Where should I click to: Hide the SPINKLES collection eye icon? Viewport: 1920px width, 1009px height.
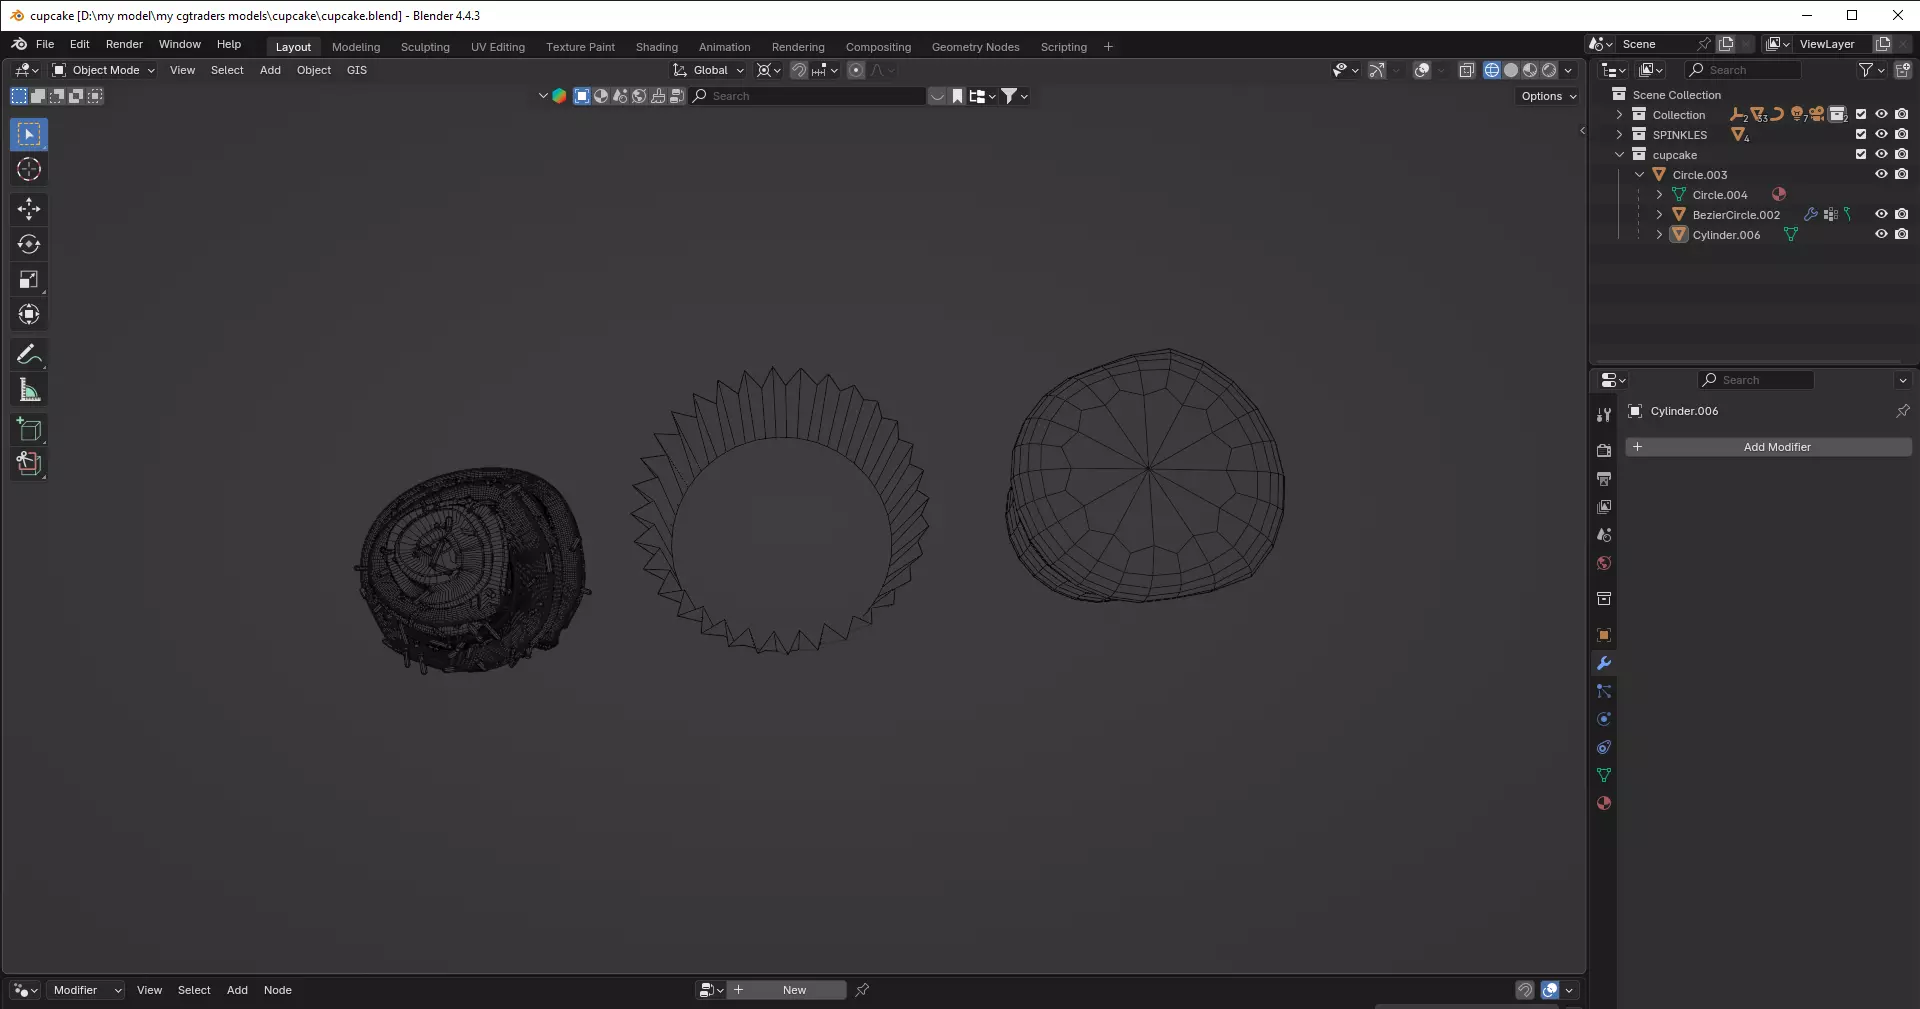pos(1881,134)
